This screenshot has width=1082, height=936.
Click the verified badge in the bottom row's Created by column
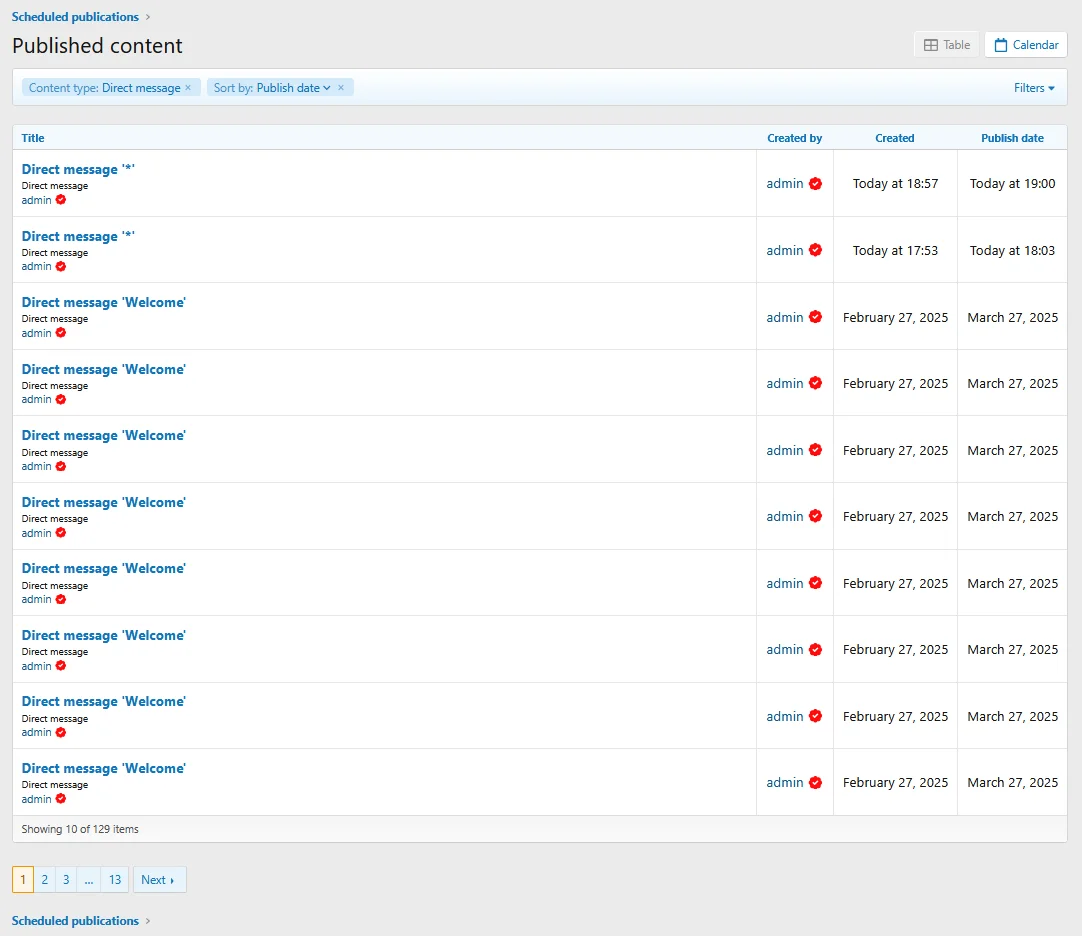817,782
